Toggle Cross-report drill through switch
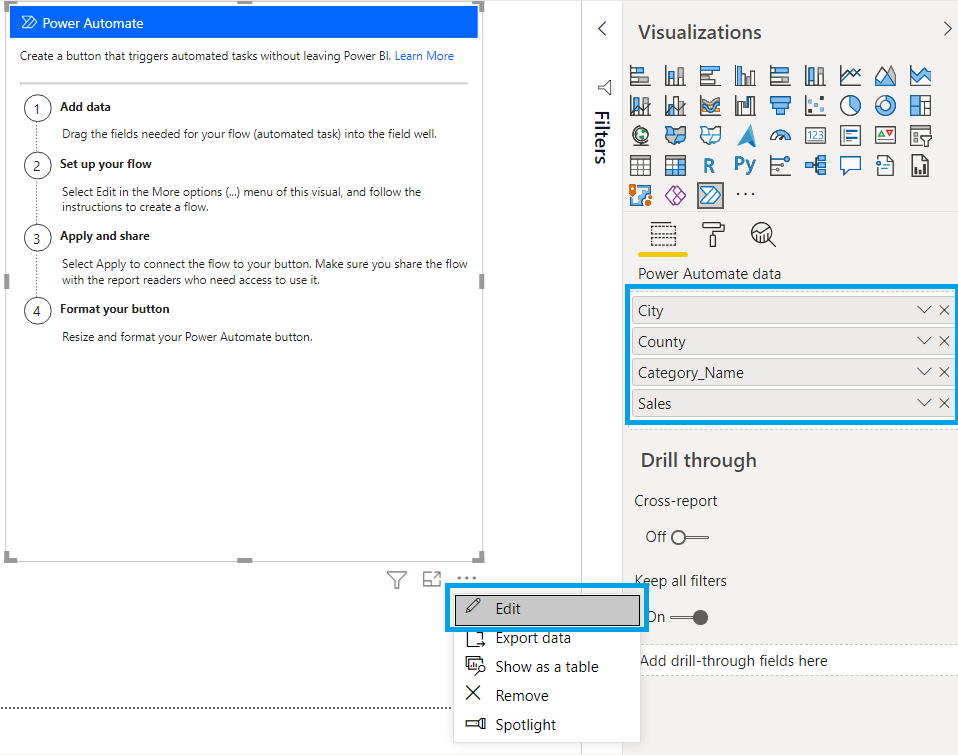Screen dimensions: 958x755 [690, 537]
